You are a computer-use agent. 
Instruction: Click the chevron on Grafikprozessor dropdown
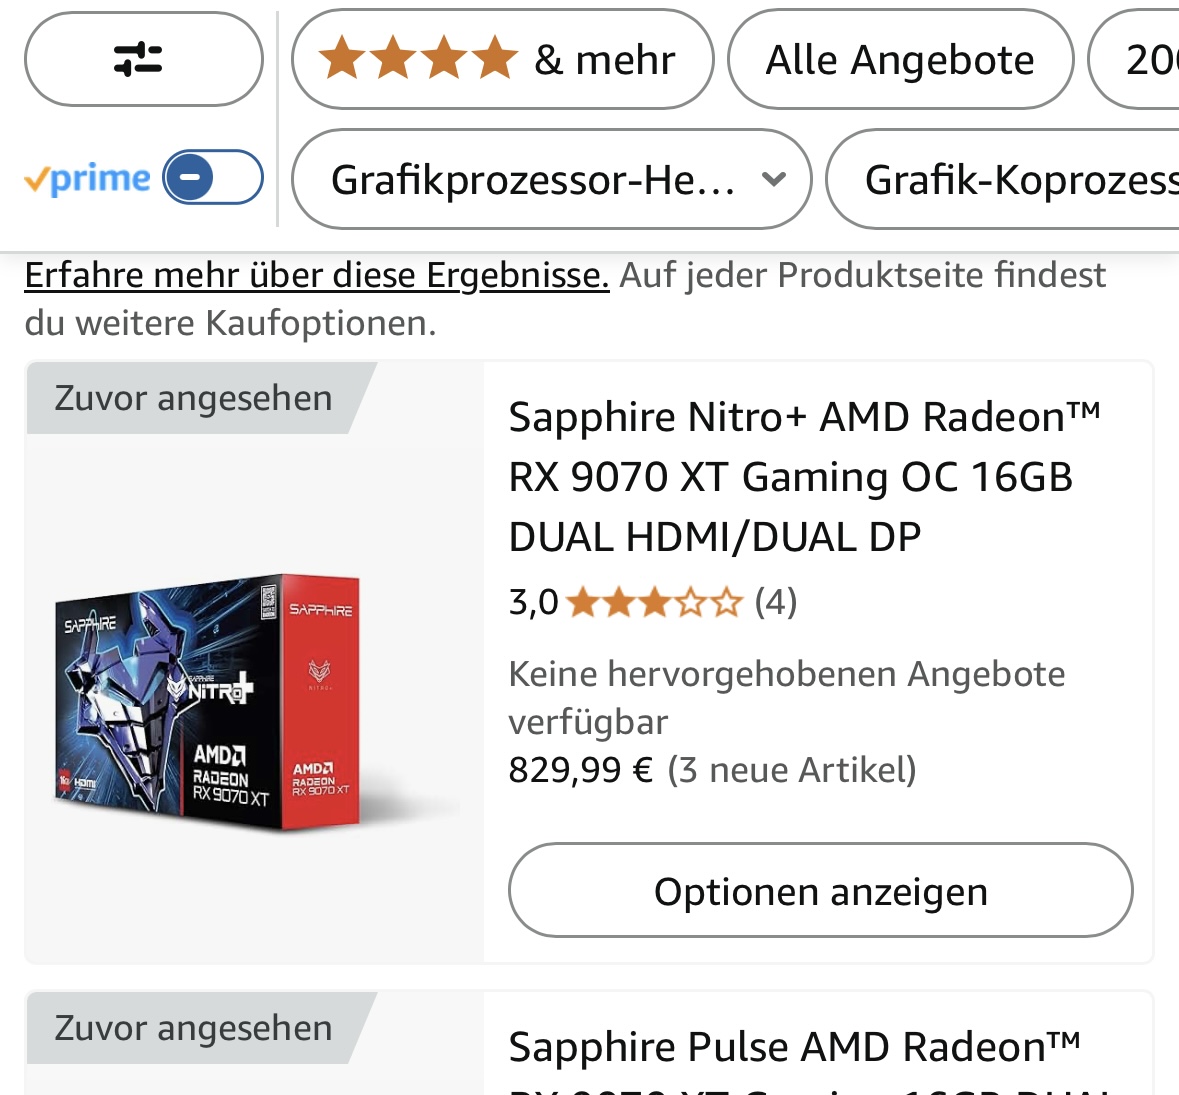774,179
